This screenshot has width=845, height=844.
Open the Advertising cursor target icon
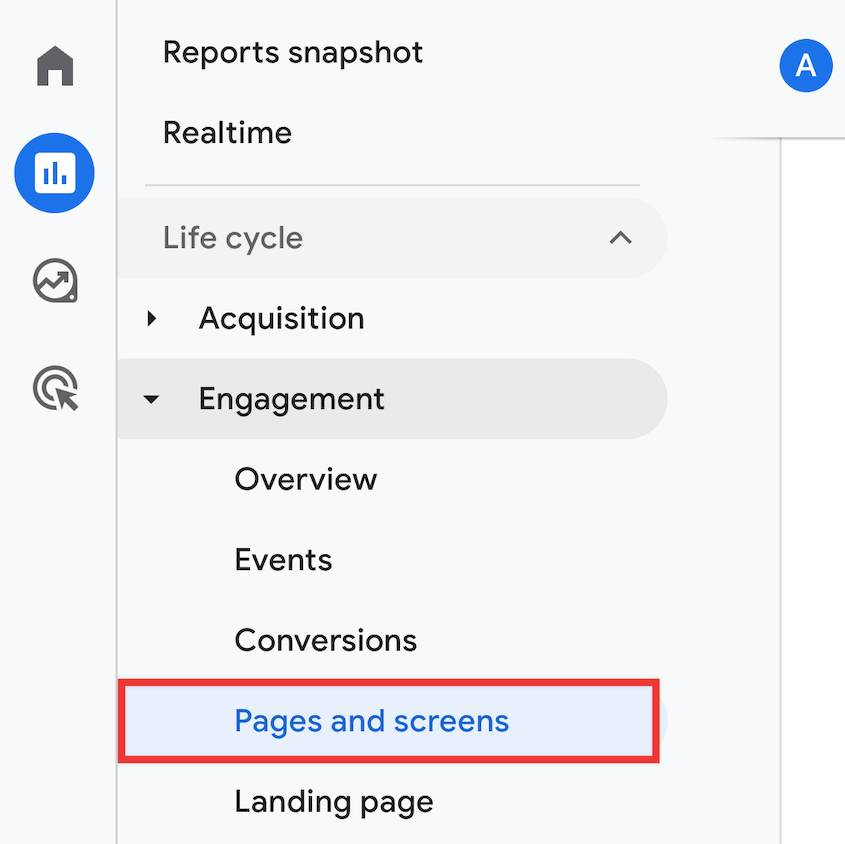(x=56, y=388)
